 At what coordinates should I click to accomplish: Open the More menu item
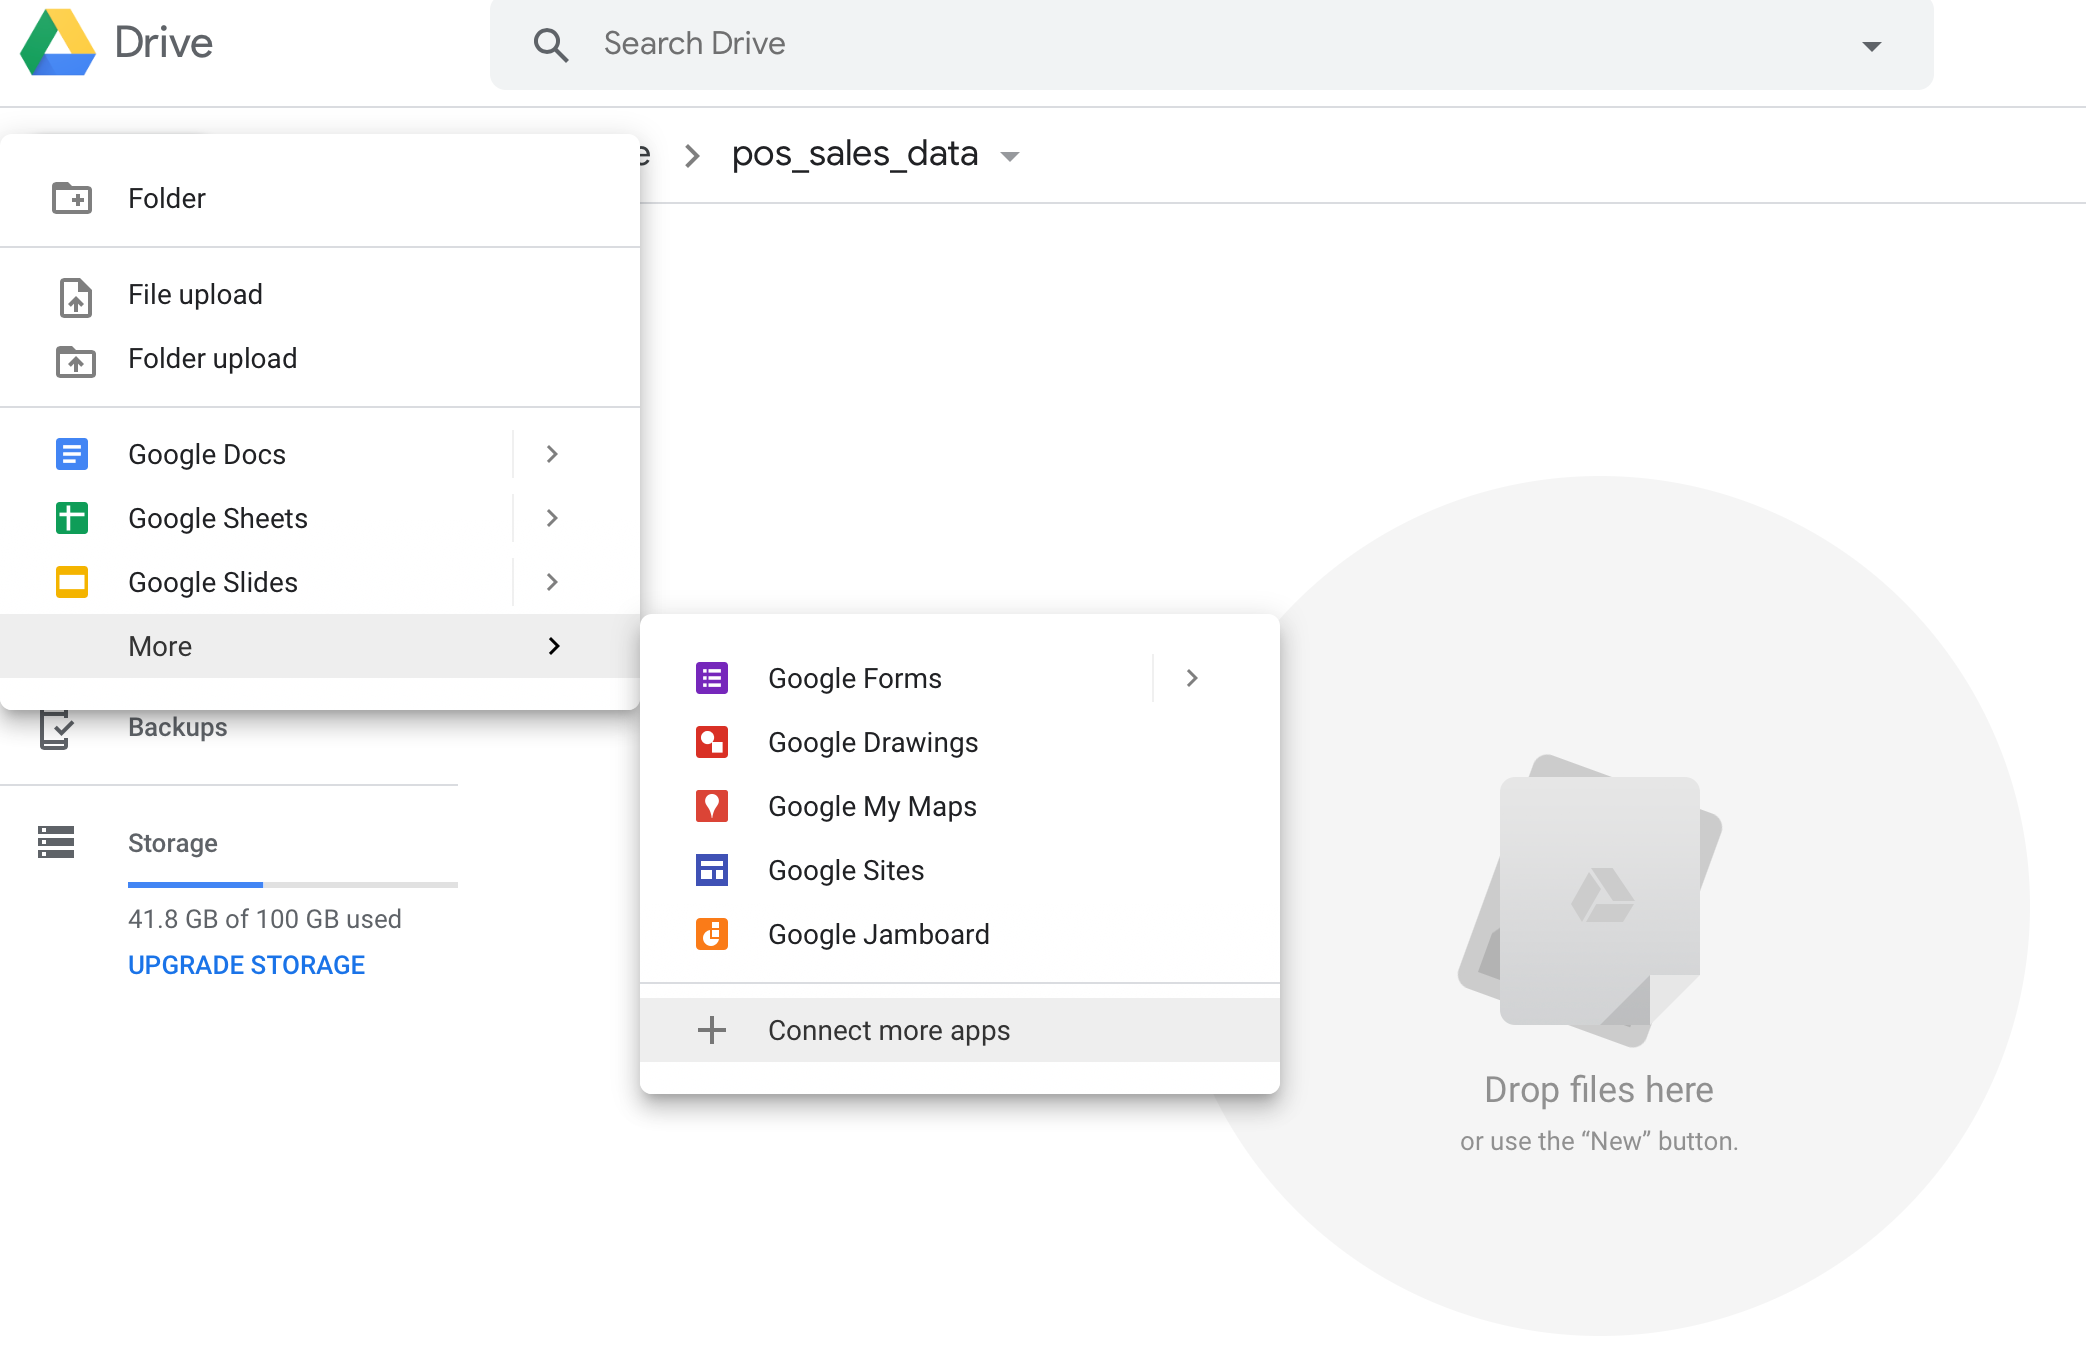pyautogui.click(x=320, y=646)
